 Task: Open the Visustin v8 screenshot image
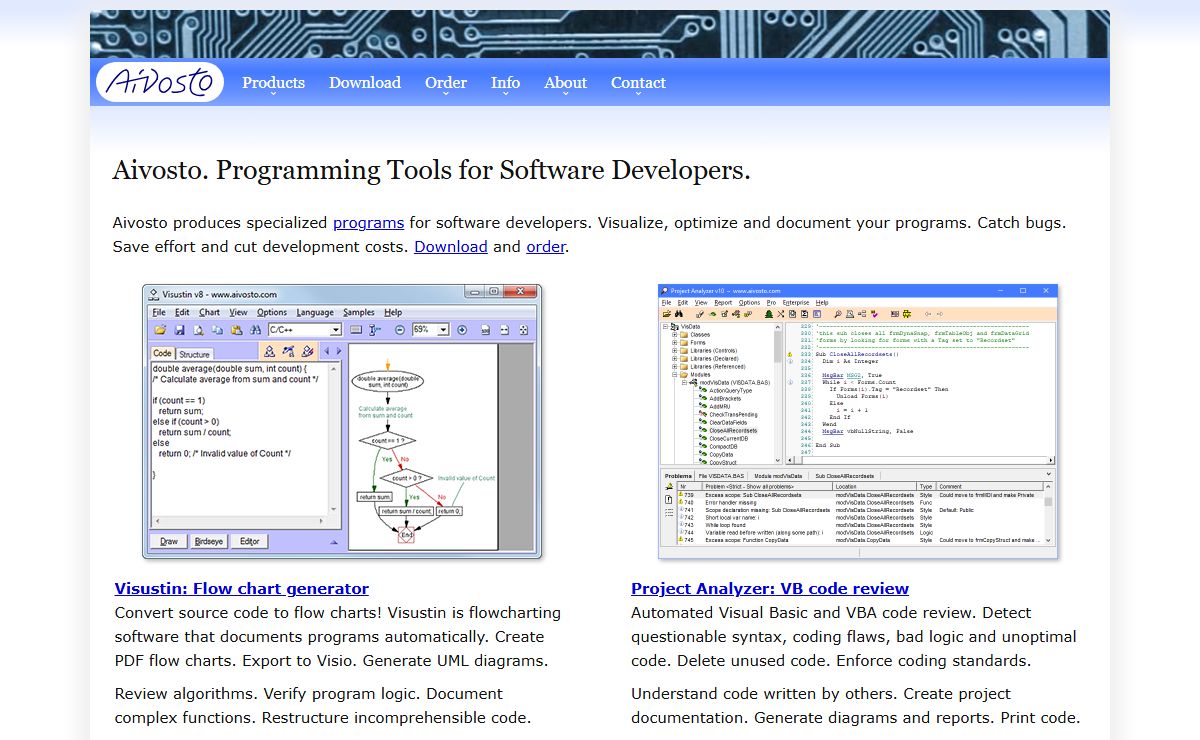(342, 421)
